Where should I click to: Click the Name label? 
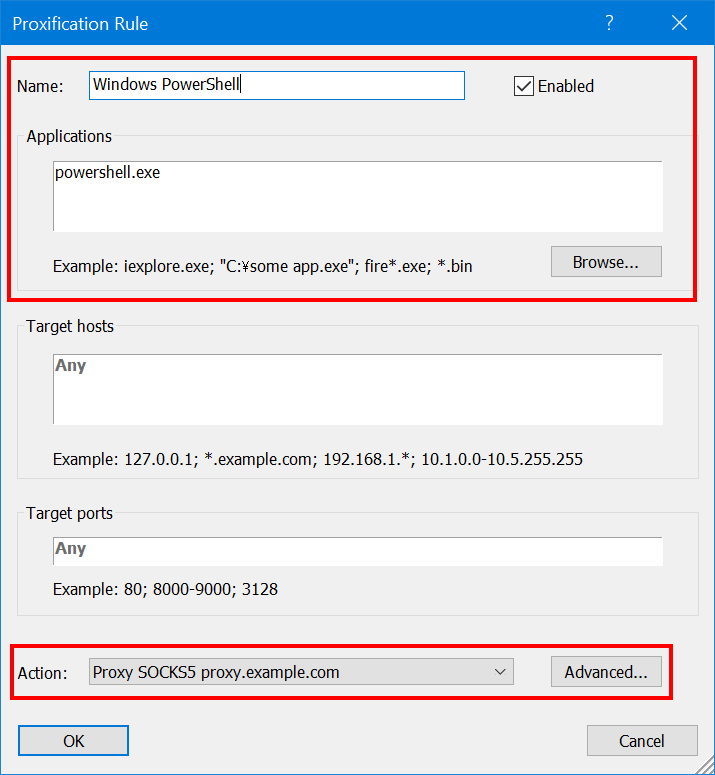pyautogui.click(x=40, y=86)
